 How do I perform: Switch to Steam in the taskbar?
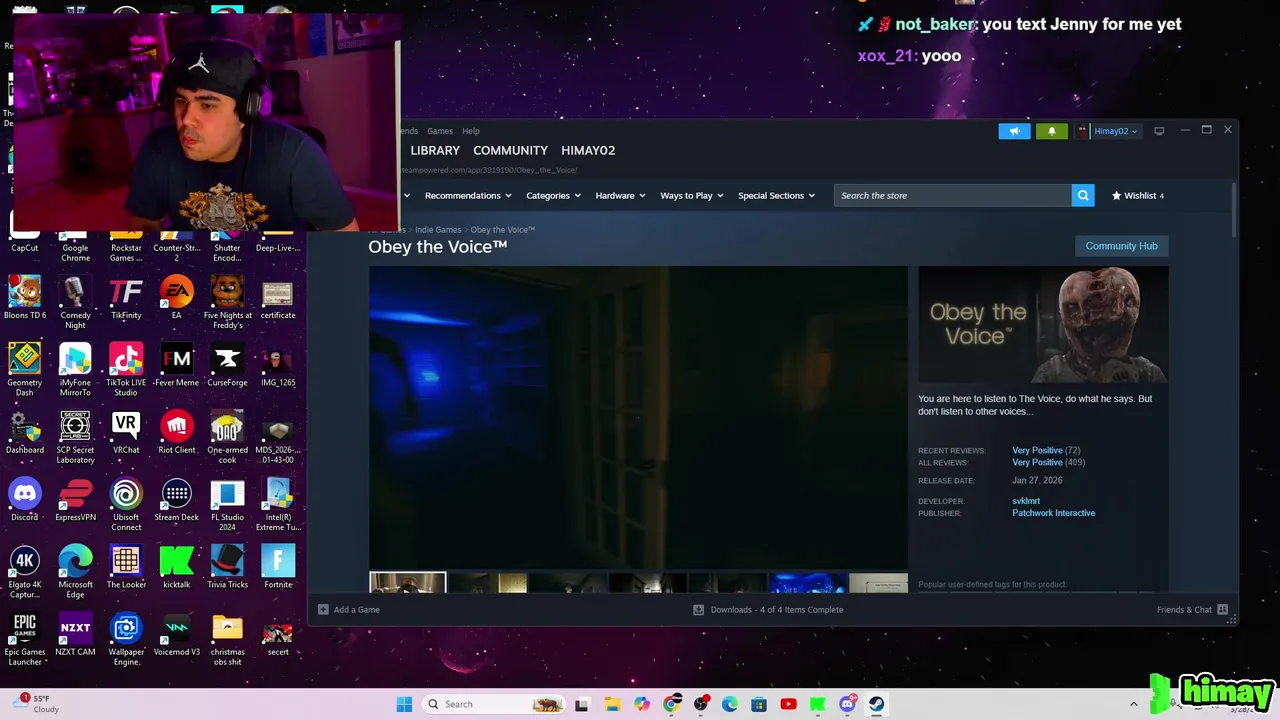tap(876, 704)
